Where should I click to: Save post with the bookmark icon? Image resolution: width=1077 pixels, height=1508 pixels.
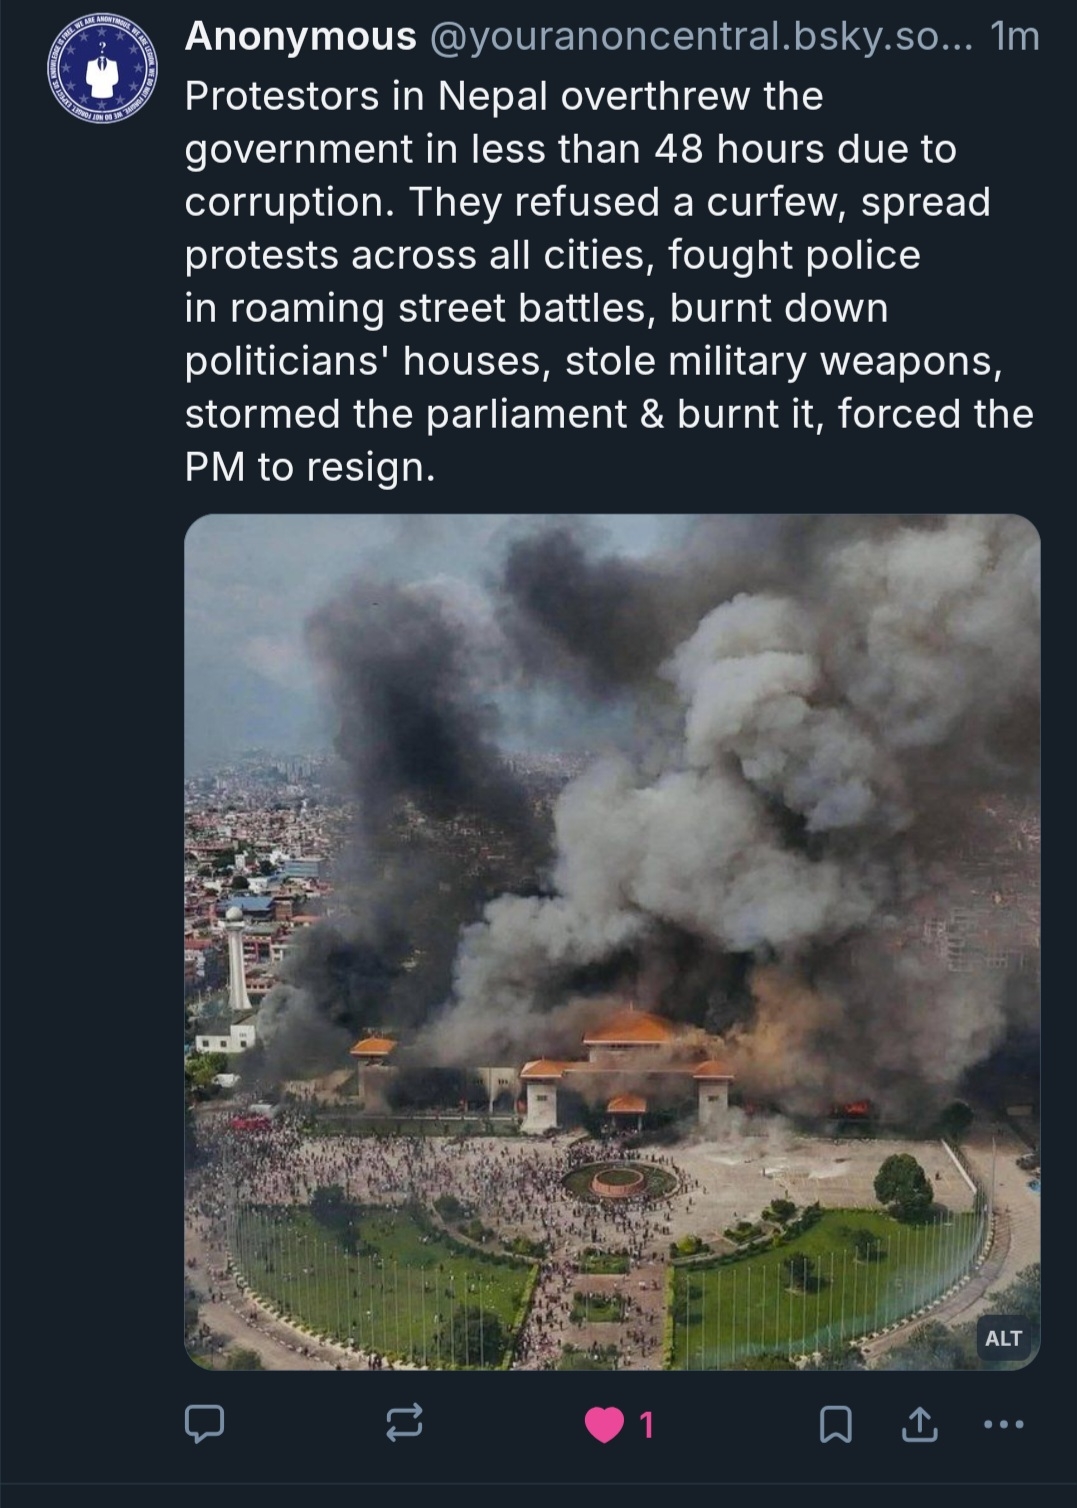836,1424
